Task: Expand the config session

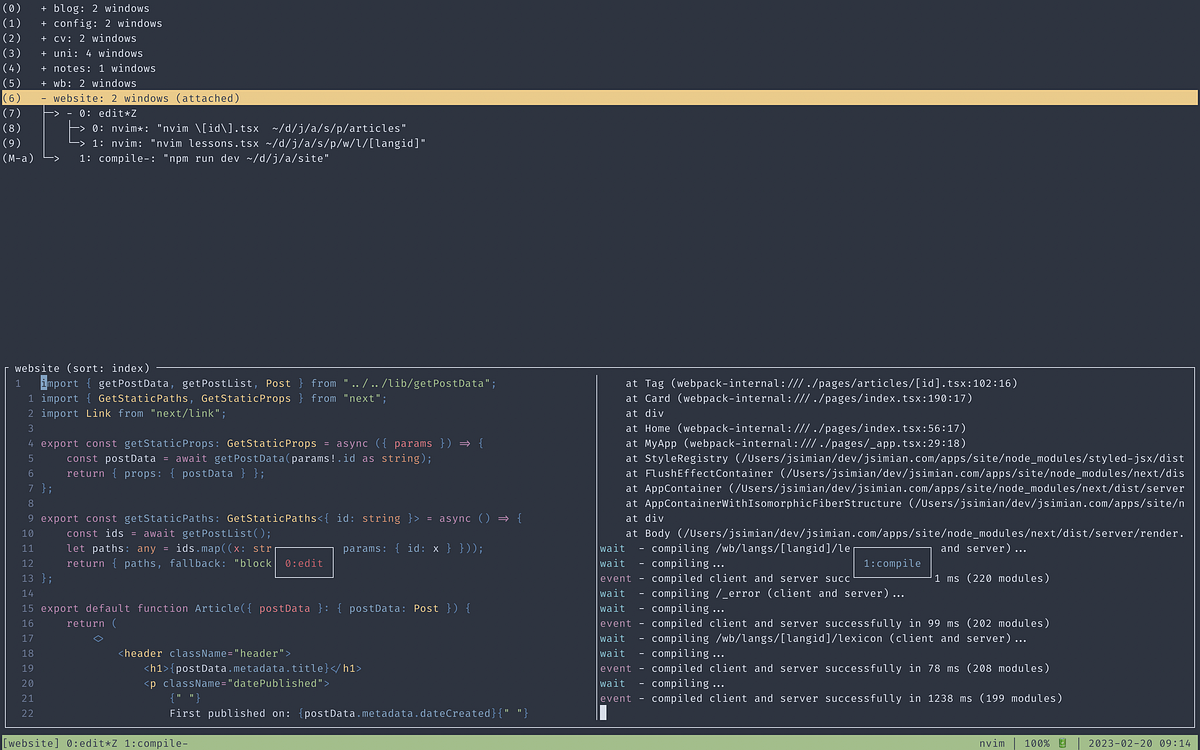Action: pyautogui.click(x=43, y=23)
